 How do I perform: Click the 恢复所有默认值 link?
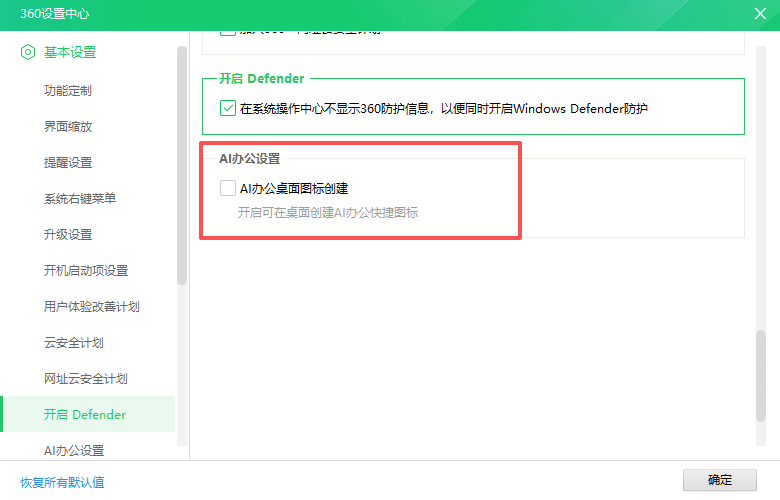[62, 482]
